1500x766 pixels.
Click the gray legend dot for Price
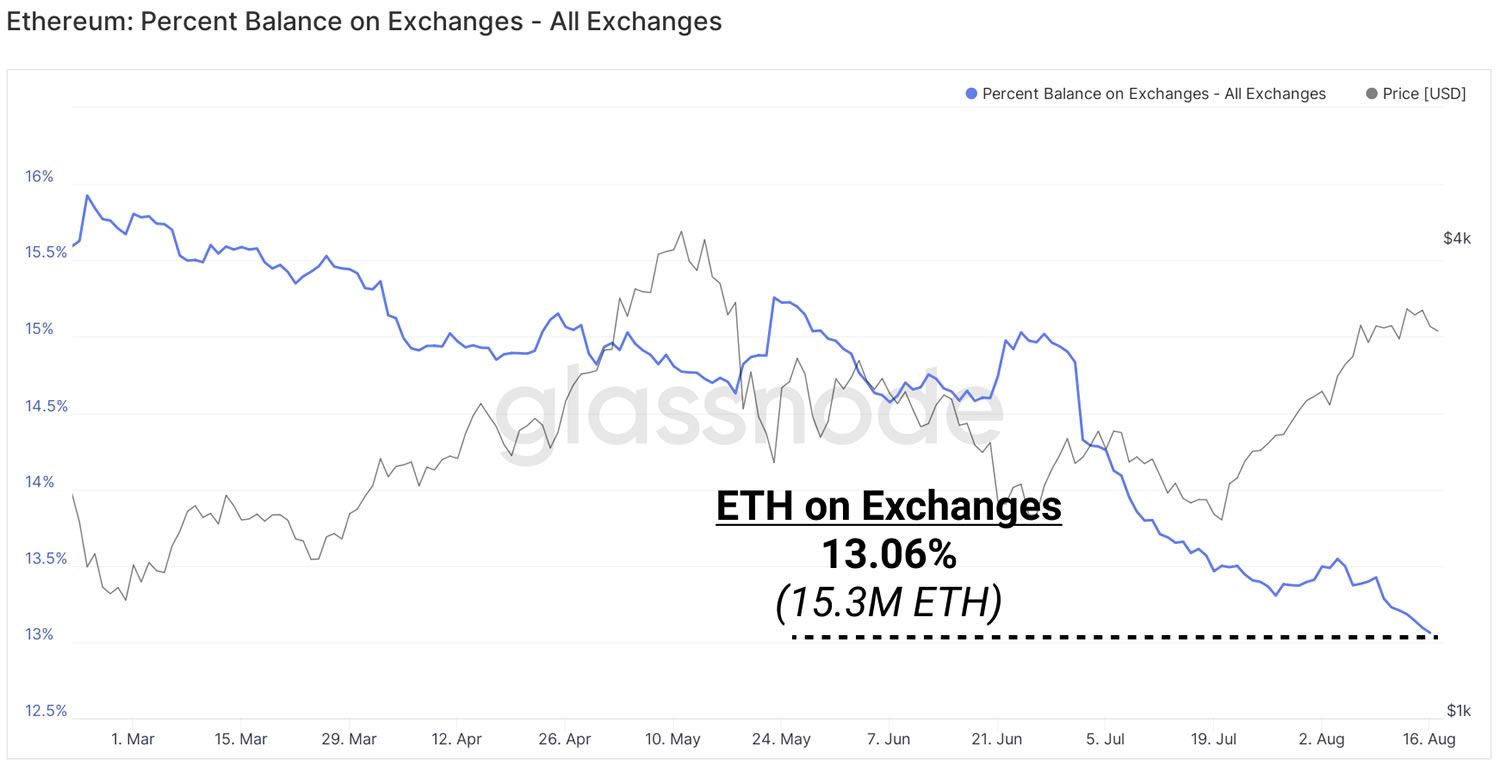point(1371,94)
